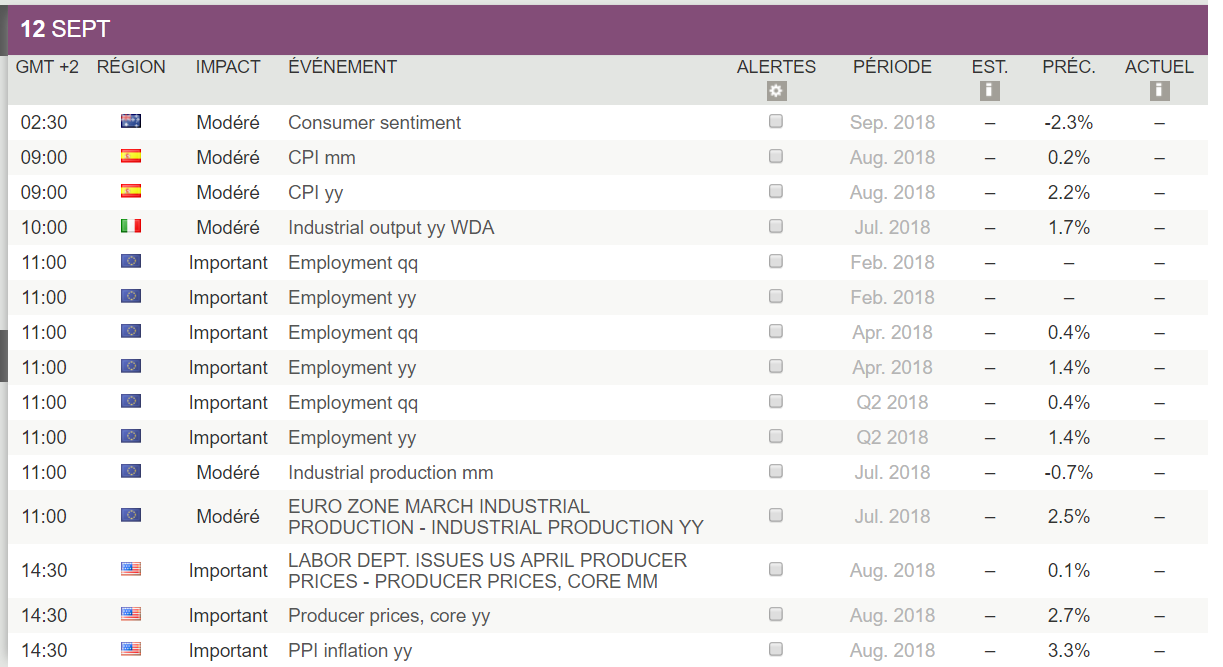Click the IMPACT column header
1223x667 pixels.
228,67
